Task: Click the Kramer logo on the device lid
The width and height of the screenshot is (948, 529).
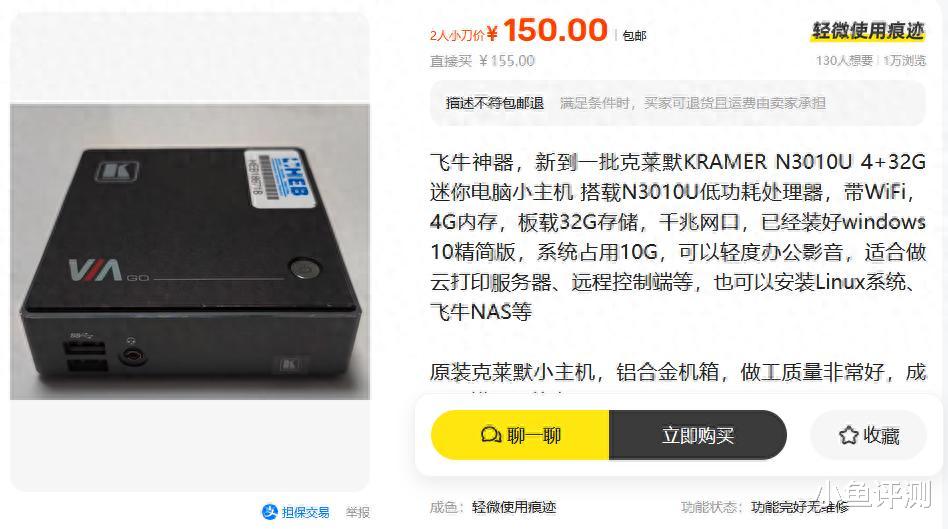Action: tap(117, 172)
